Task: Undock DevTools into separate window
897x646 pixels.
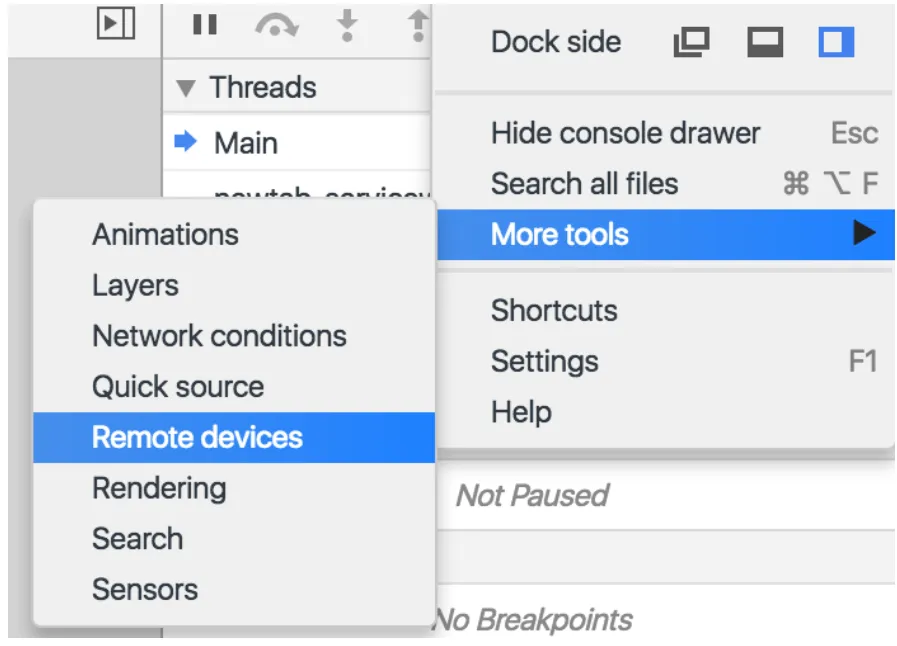Action: click(691, 42)
